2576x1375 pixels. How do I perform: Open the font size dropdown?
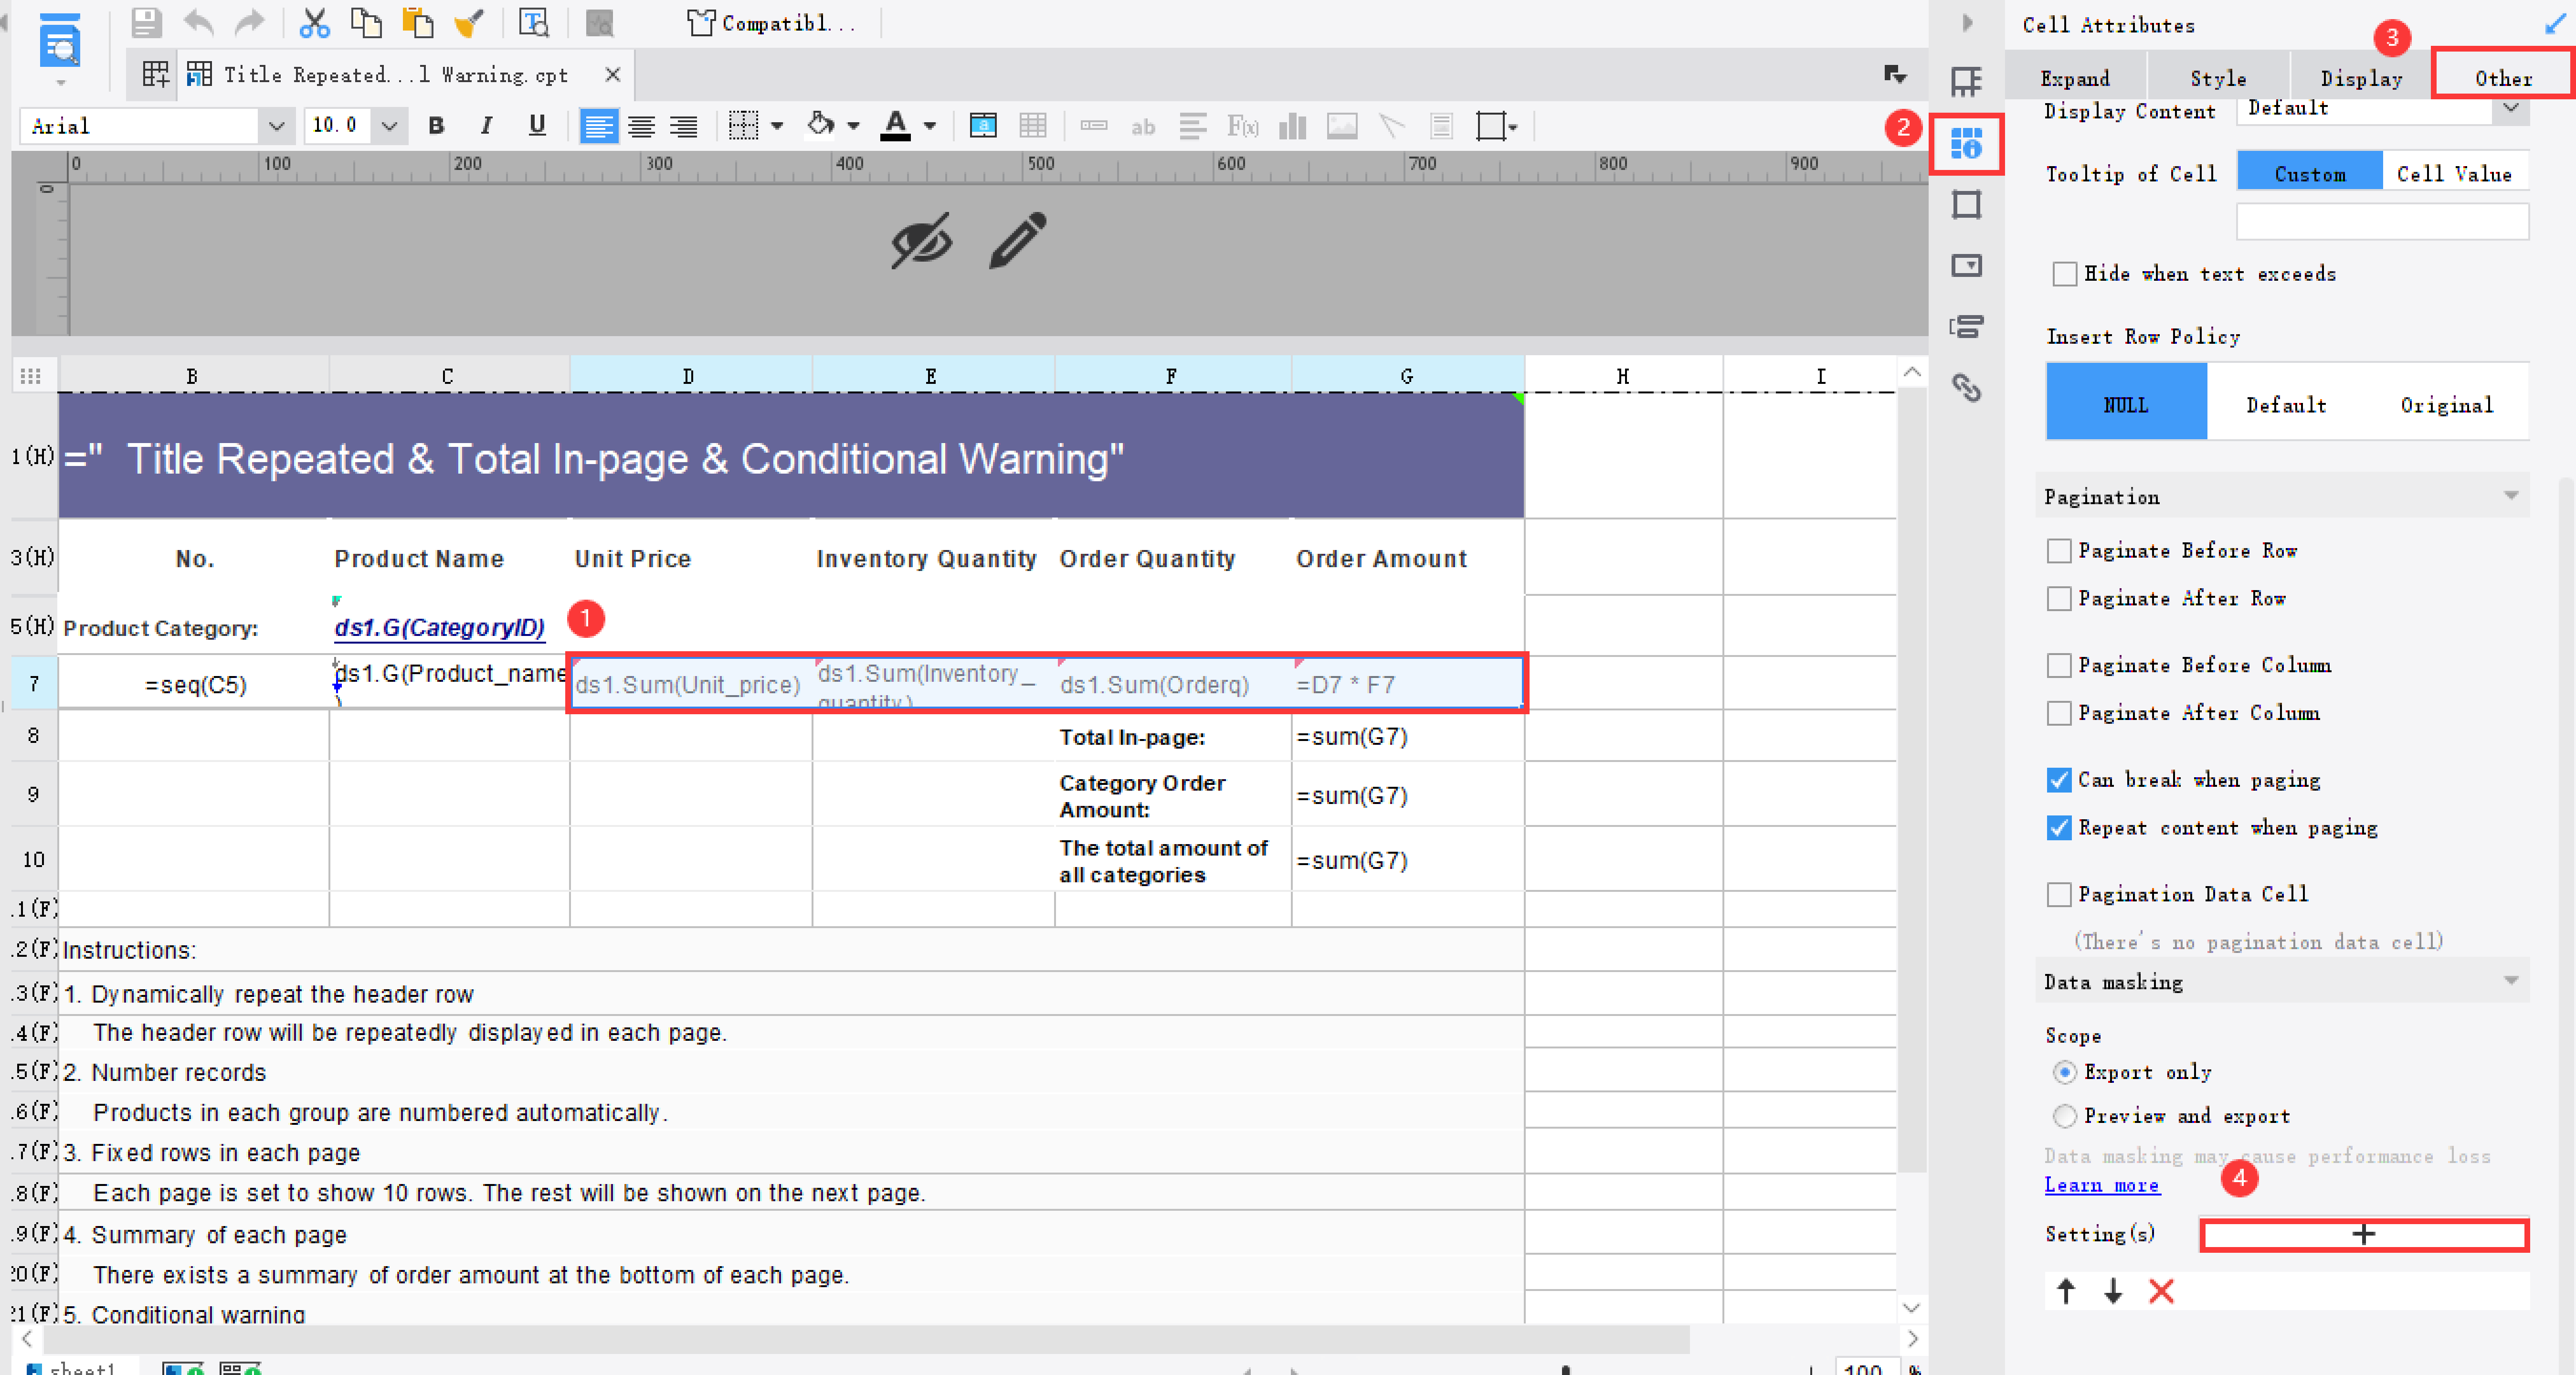click(x=389, y=126)
